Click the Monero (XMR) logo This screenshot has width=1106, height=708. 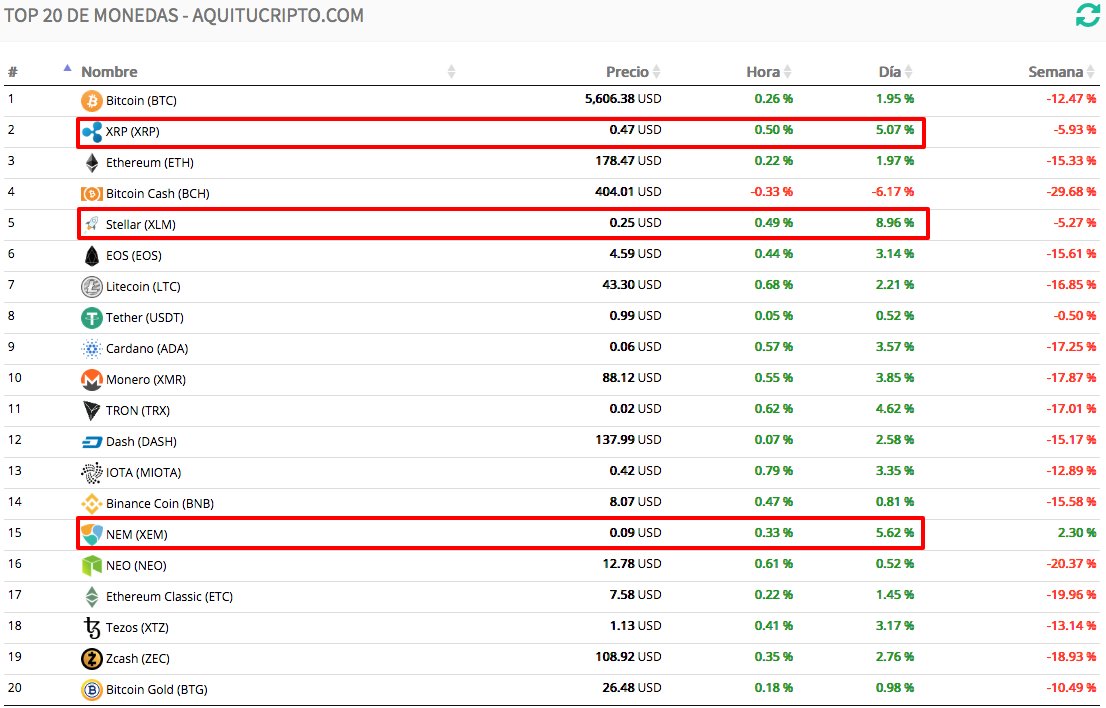[92, 379]
